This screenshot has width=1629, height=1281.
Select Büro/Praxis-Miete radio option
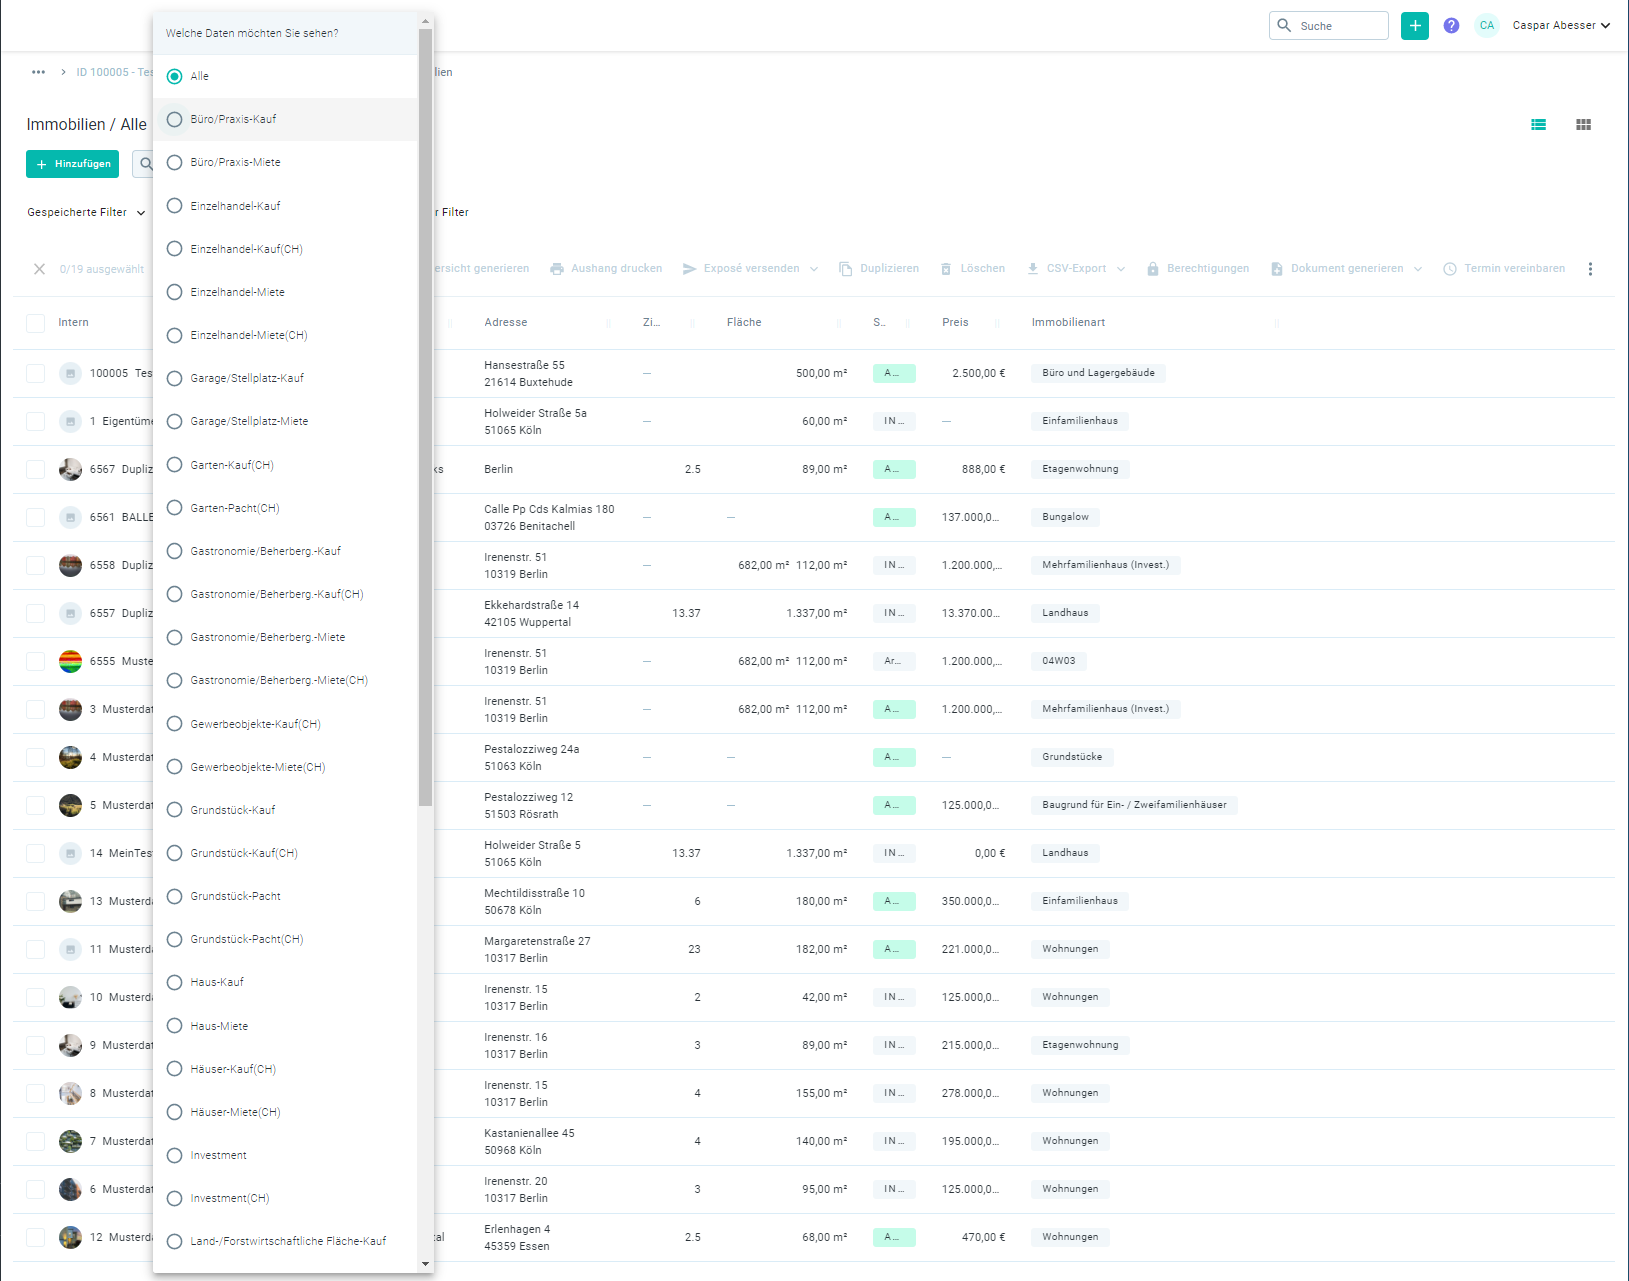click(x=174, y=162)
